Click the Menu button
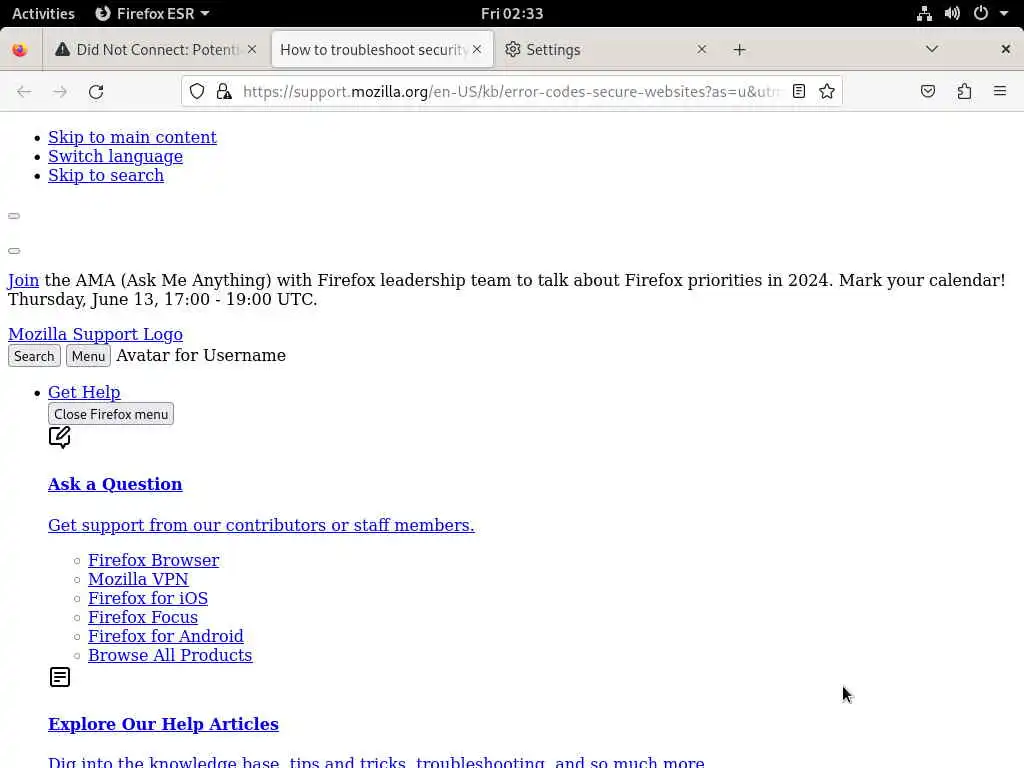 pyautogui.click(x=88, y=356)
